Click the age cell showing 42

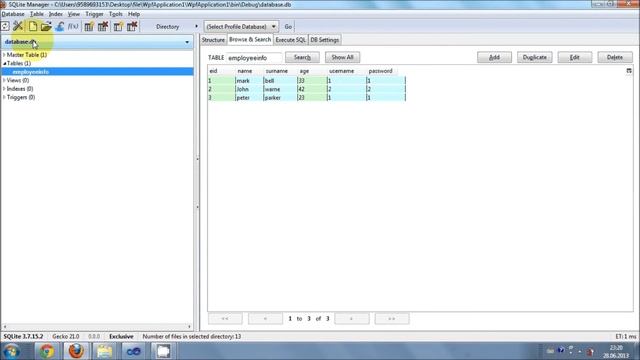click(x=311, y=89)
